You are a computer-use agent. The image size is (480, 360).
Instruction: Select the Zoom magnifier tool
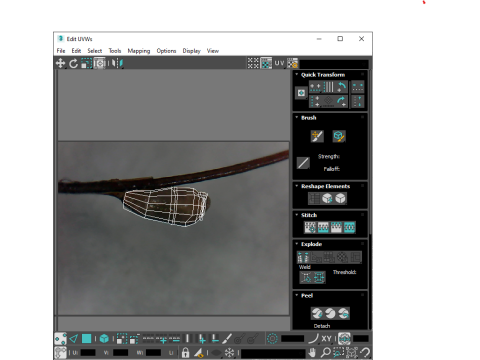325,352
